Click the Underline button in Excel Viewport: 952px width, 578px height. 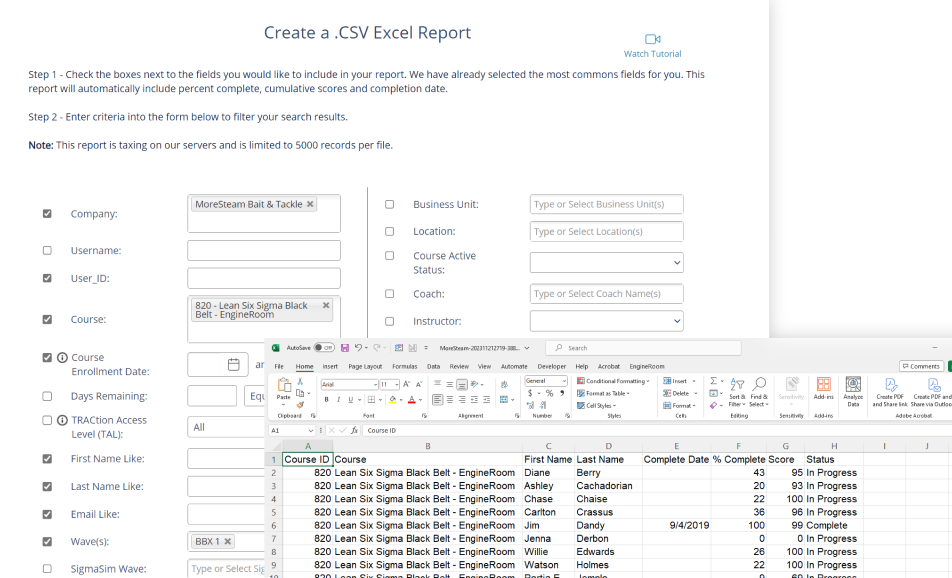coord(350,400)
